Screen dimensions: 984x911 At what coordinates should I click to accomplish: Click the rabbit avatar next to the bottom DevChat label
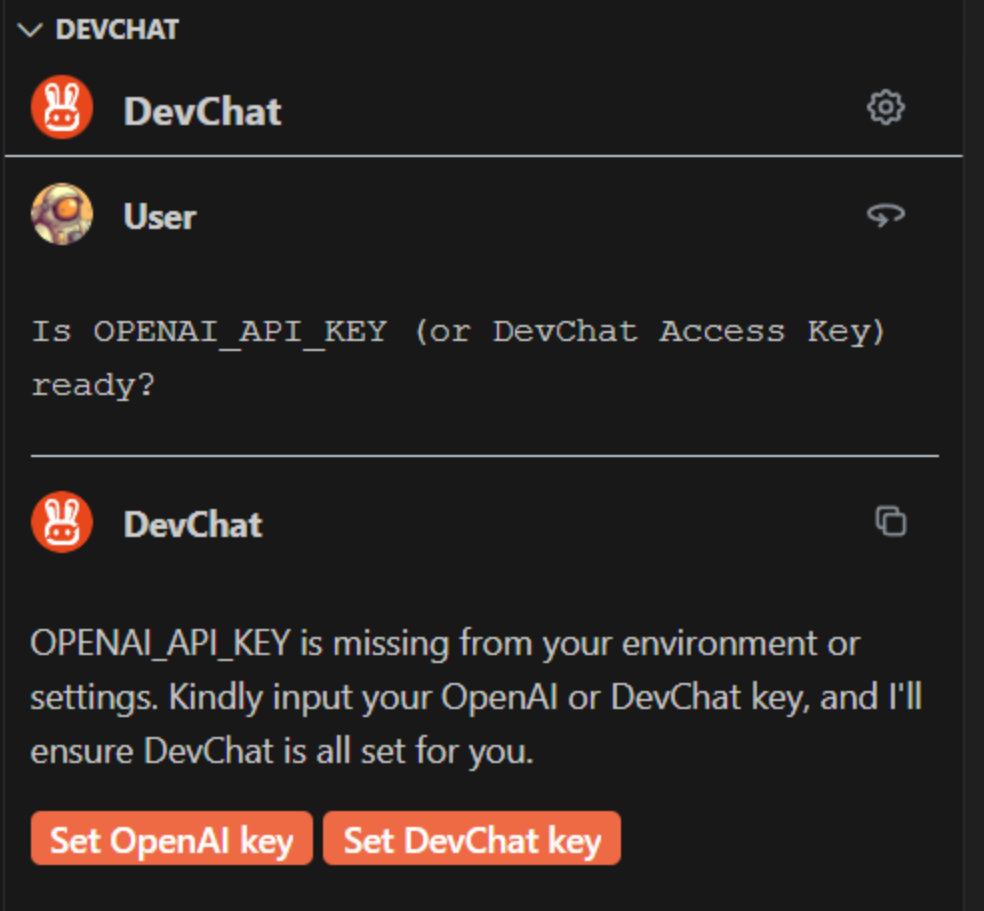(x=62, y=524)
